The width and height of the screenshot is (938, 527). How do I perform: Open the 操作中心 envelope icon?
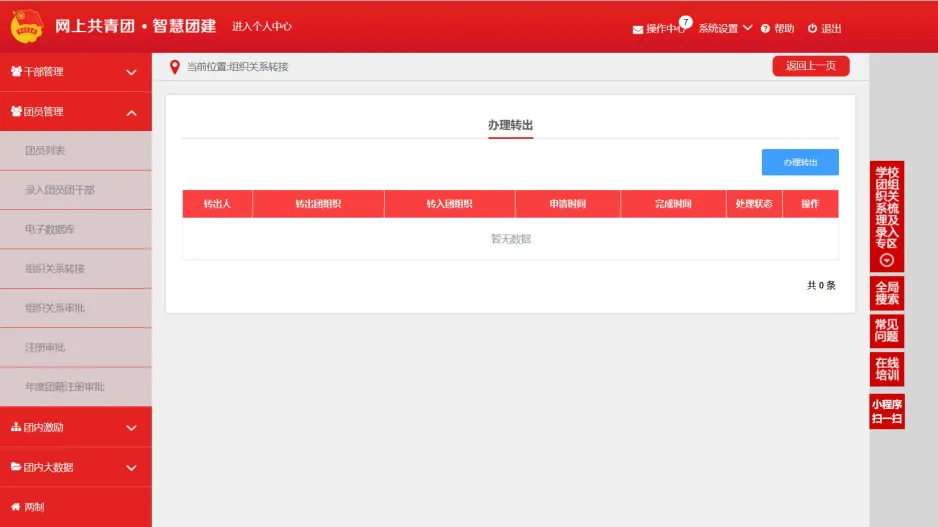[x=637, y=29]
